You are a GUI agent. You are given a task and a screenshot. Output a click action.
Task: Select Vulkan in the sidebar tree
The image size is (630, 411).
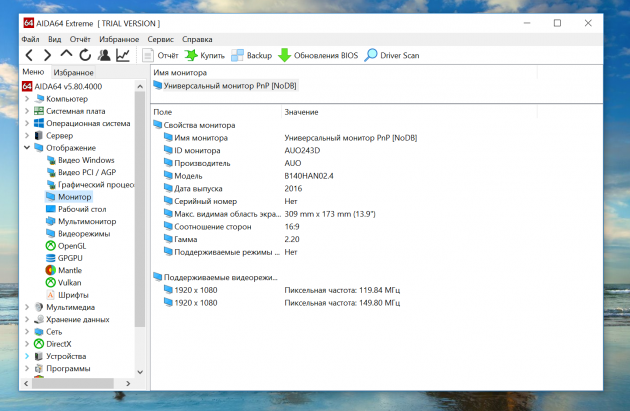[x=69, y=282]
